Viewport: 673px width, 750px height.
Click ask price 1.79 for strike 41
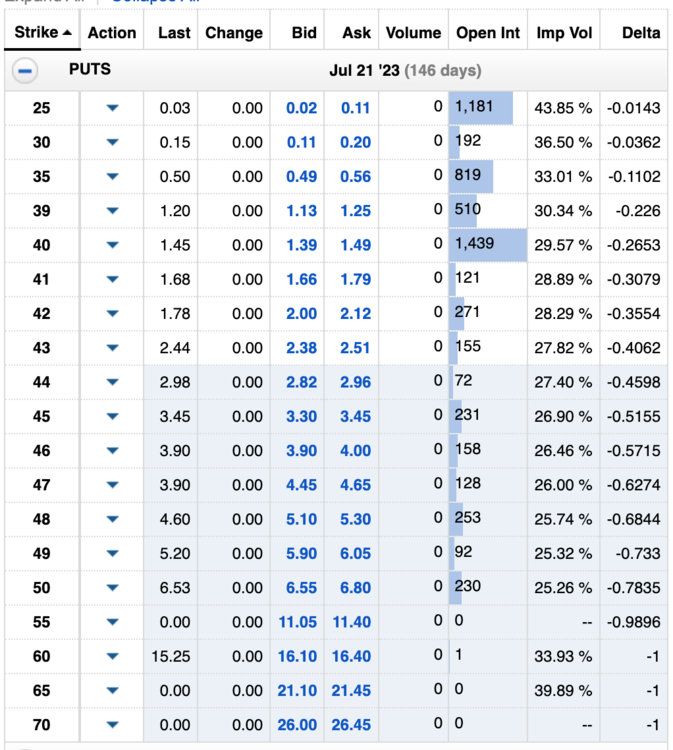point(355,279)
